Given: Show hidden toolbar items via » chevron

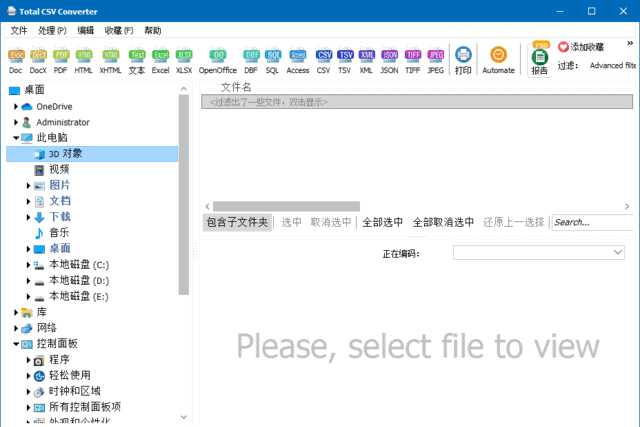Looking at the screenshot, I should [x=630, y=43].
